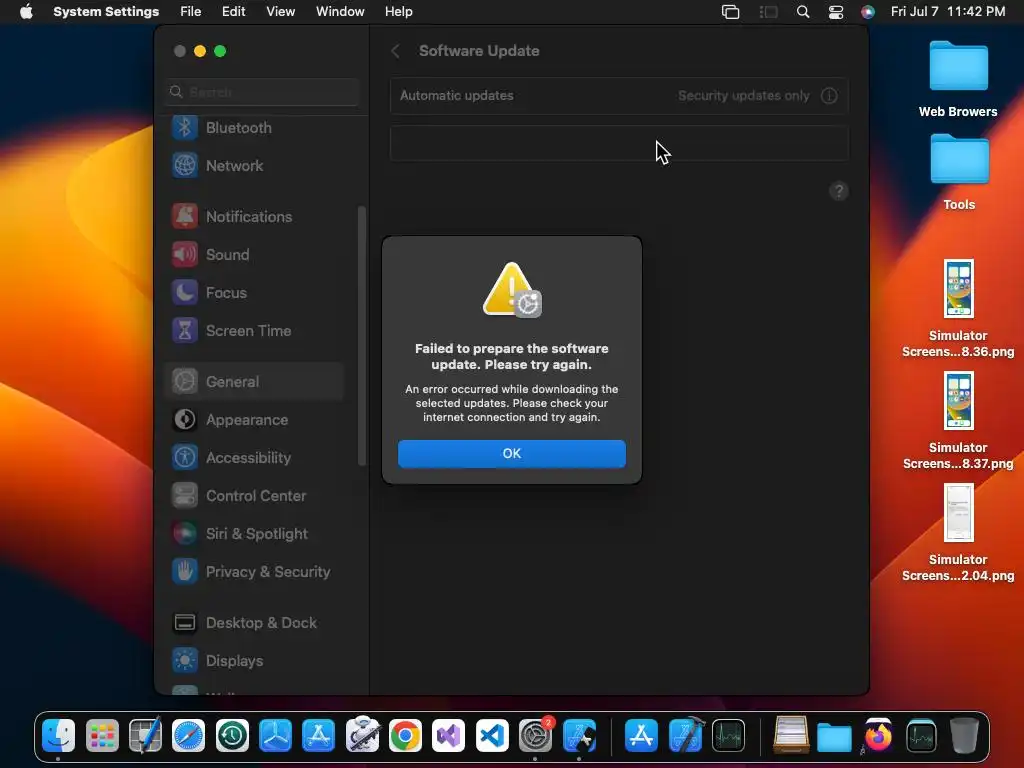Open Automatic updates info details
Viewport: 1024px width, 768px height.
point(829,95)
